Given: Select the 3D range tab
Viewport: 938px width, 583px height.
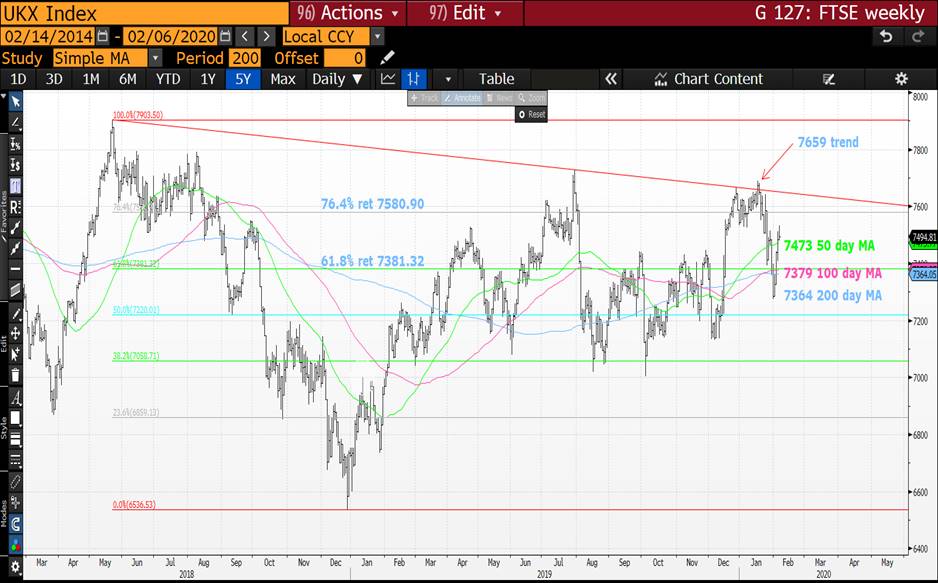Looking at the screenshot, I should pos(54,79).
